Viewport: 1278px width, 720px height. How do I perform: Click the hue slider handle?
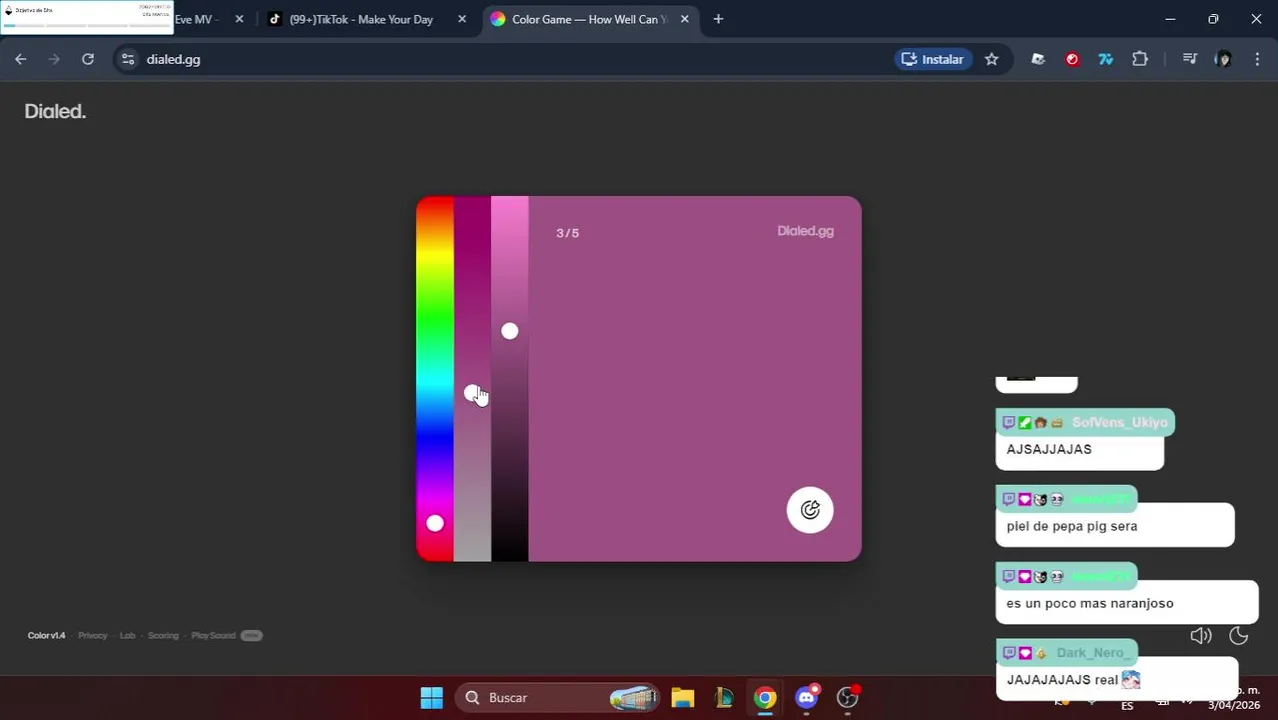point(435,523)
